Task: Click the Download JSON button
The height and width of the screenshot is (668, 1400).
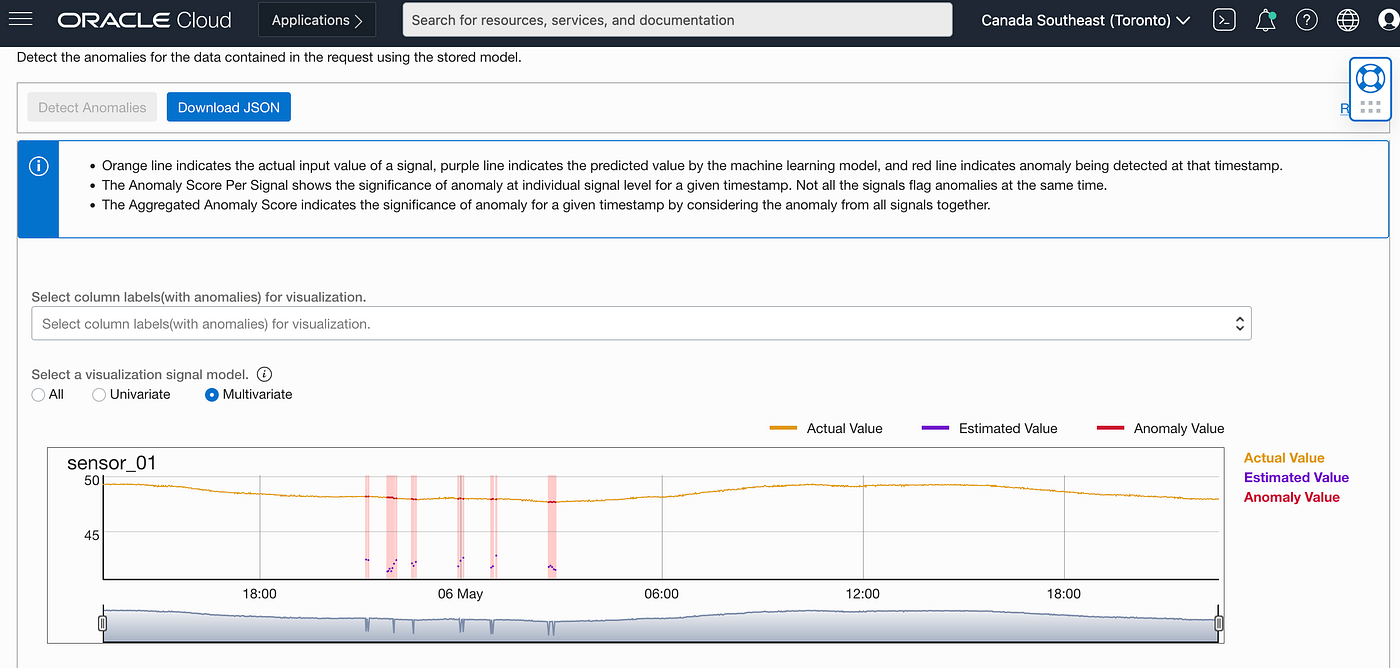Action: pos(228,106)
